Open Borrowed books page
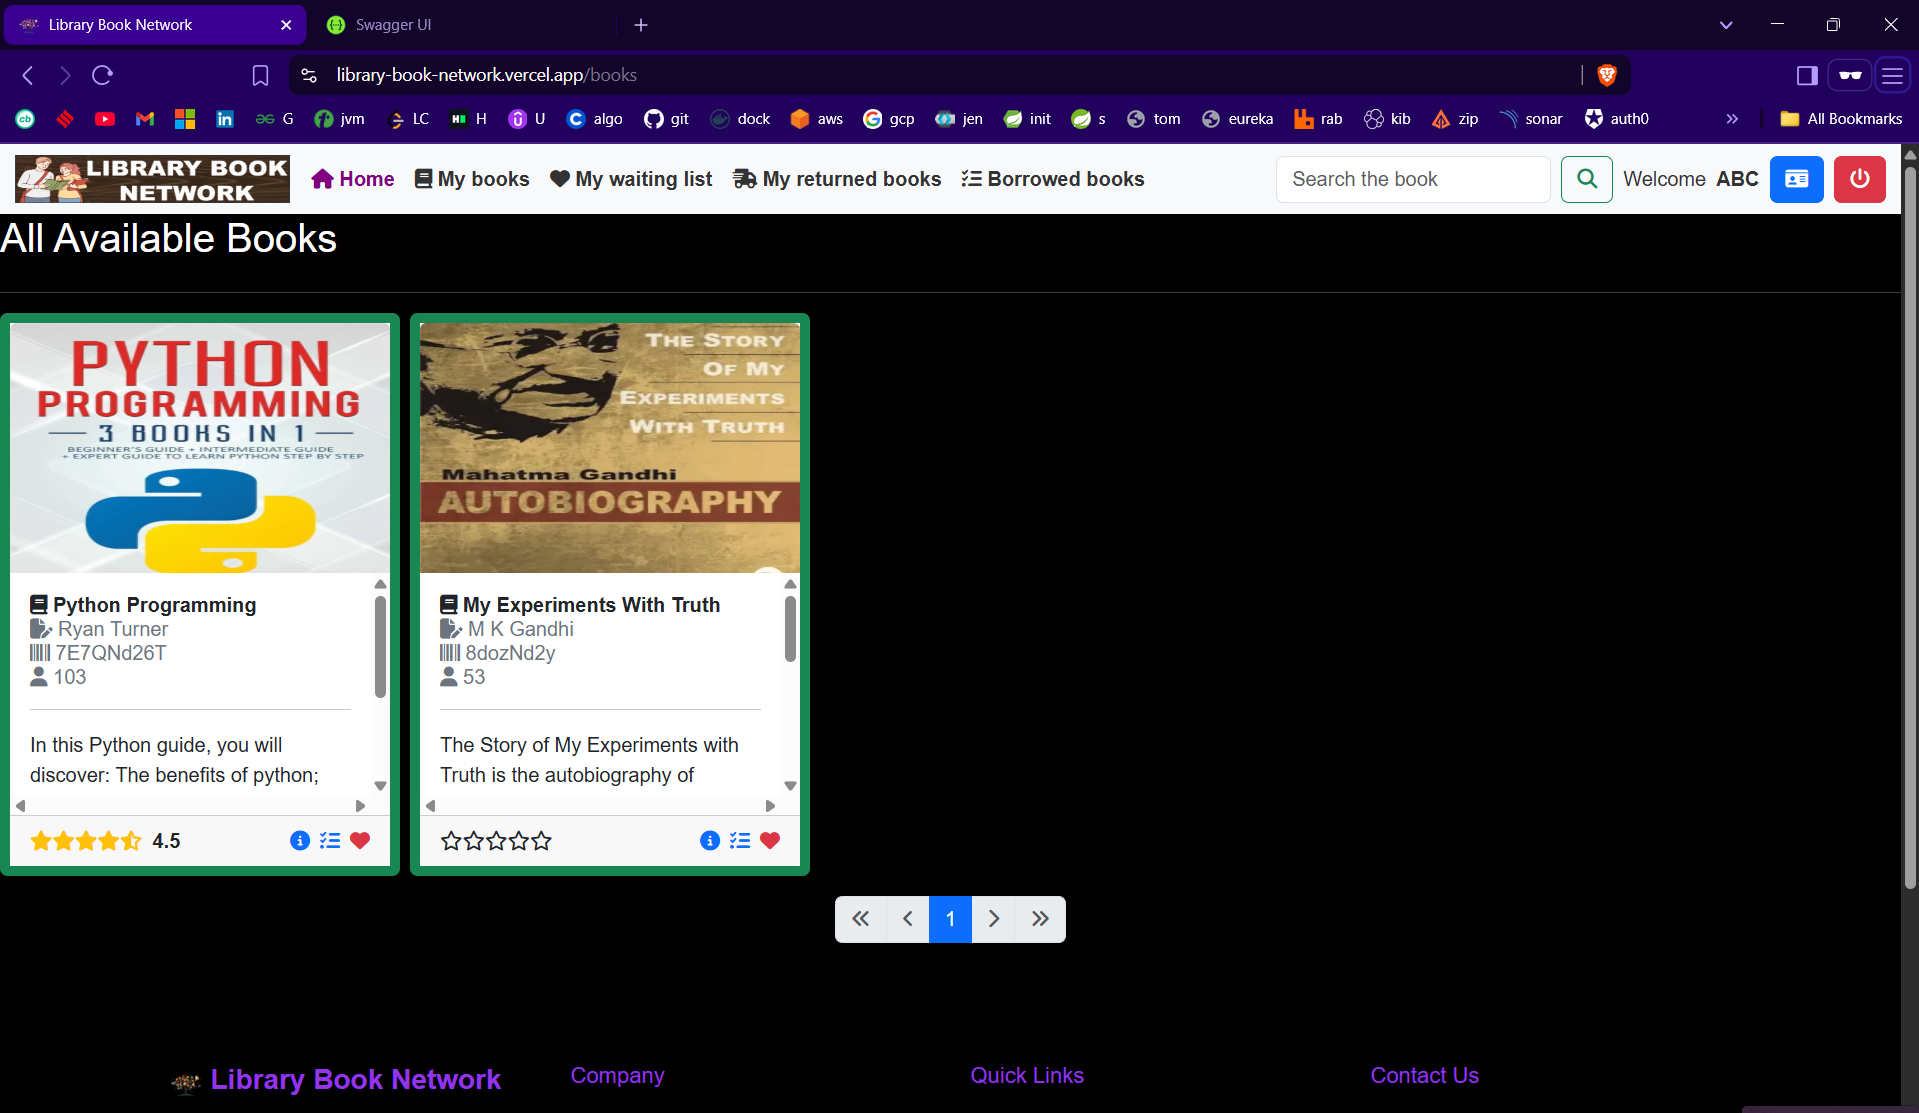This screenshot has height=1113, width=1919. point(1053,179)
